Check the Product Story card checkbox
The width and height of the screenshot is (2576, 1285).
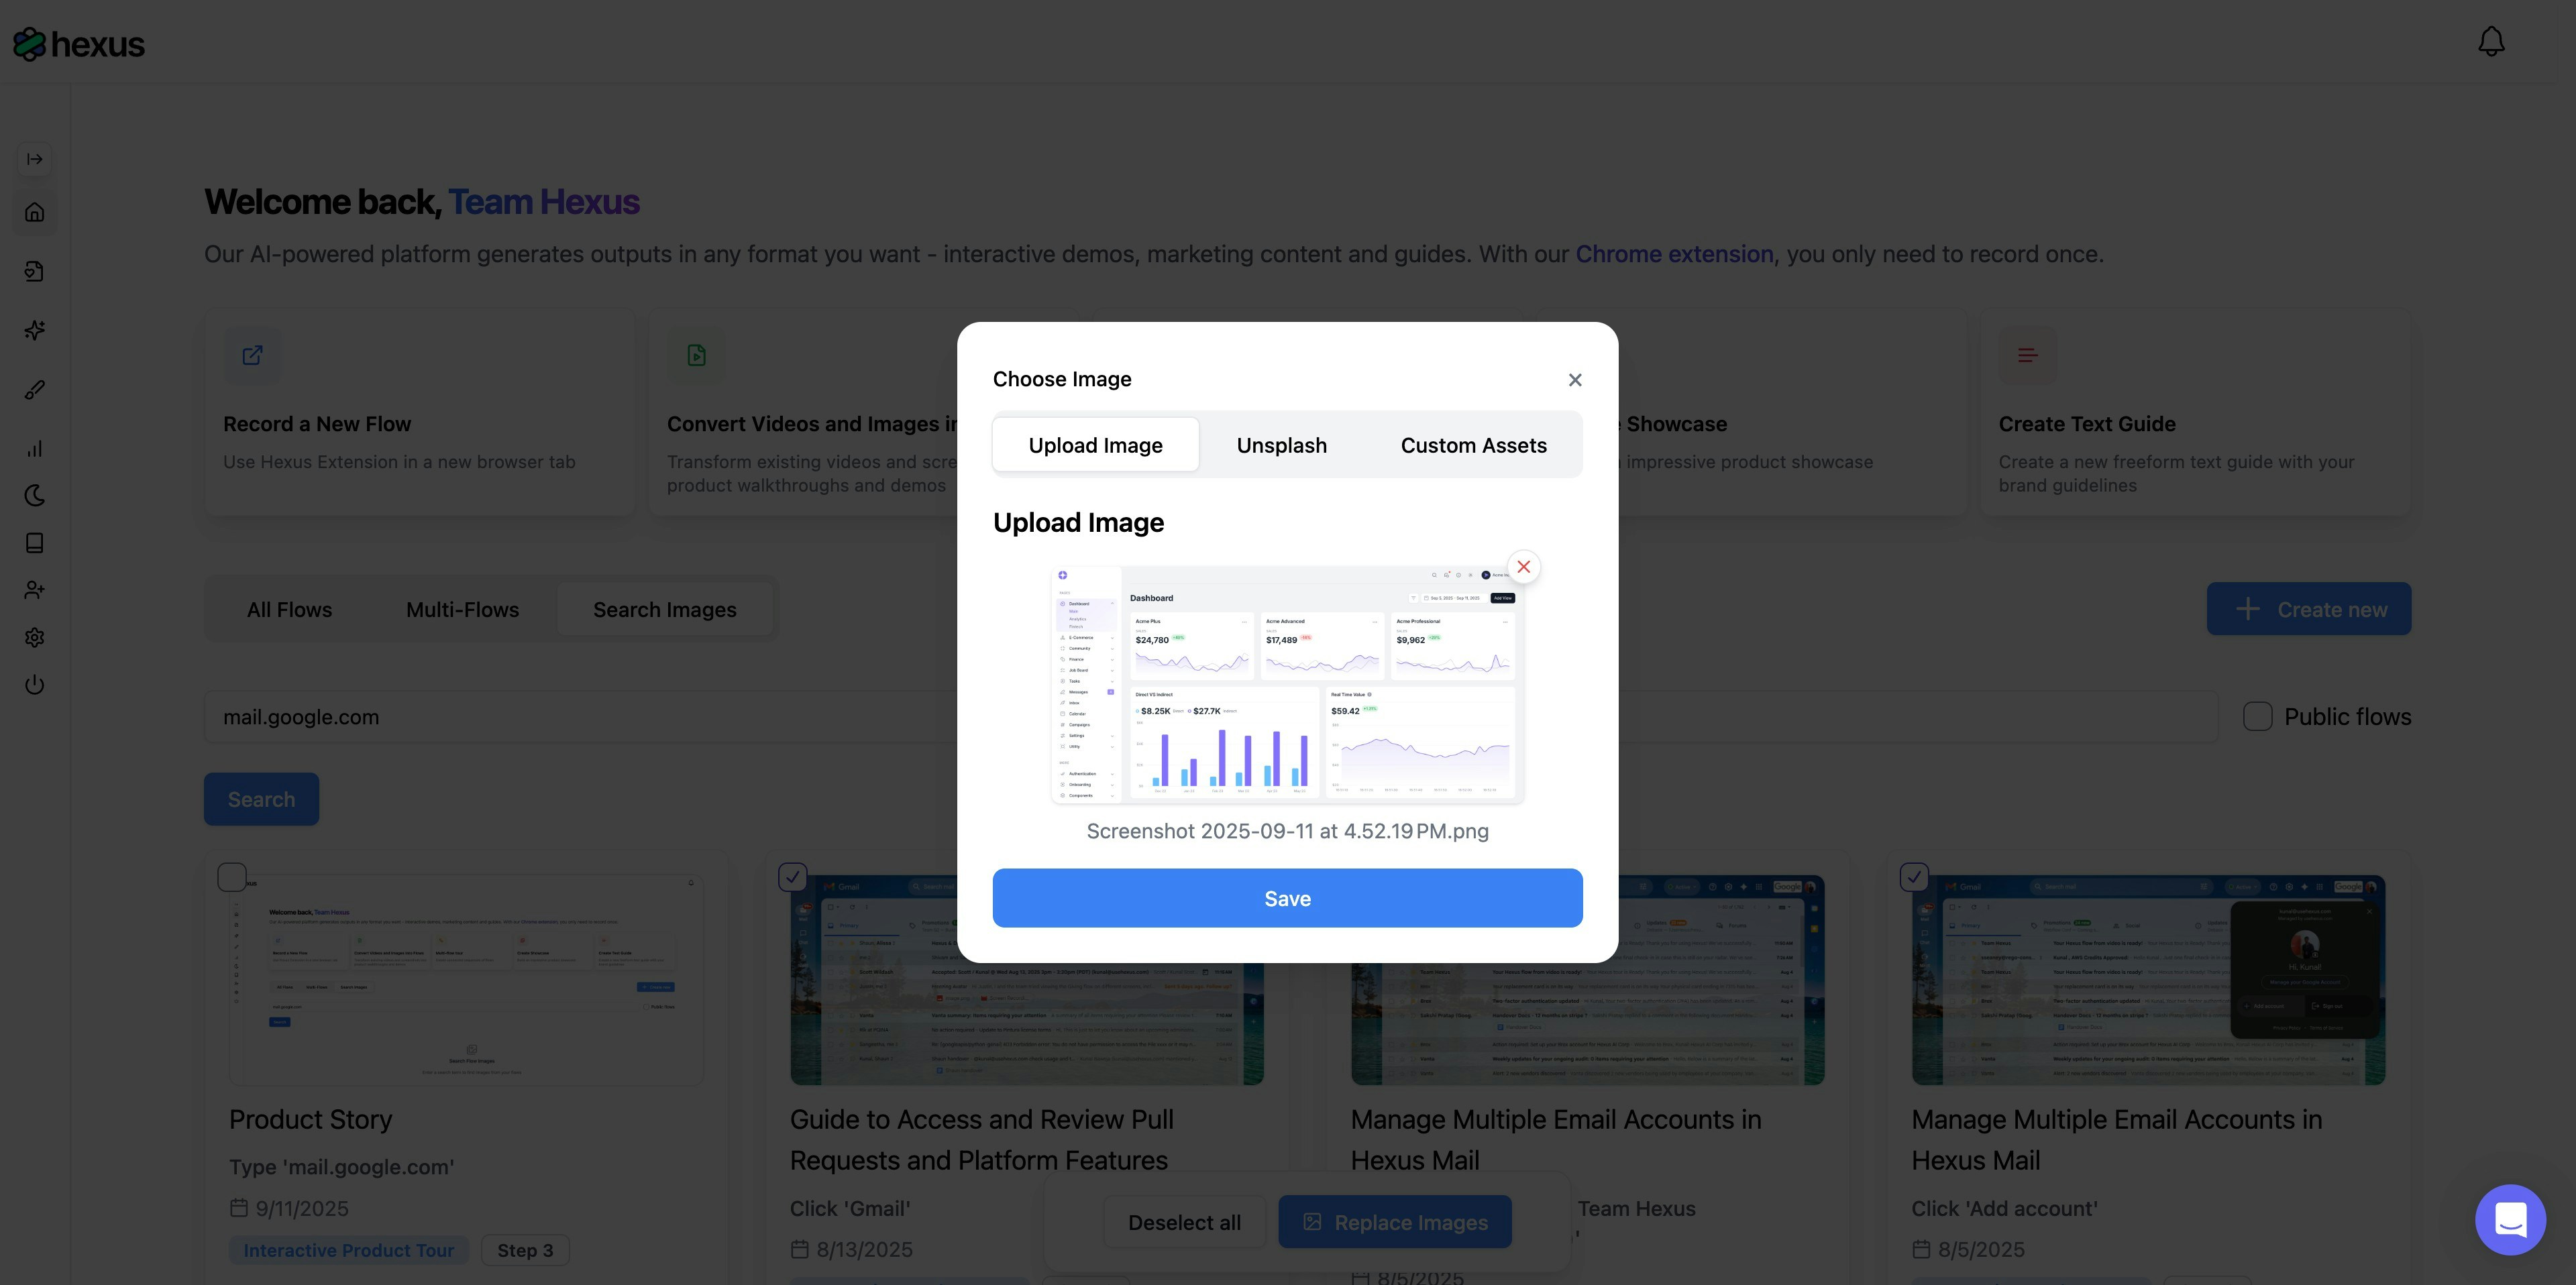pos(232,877)
